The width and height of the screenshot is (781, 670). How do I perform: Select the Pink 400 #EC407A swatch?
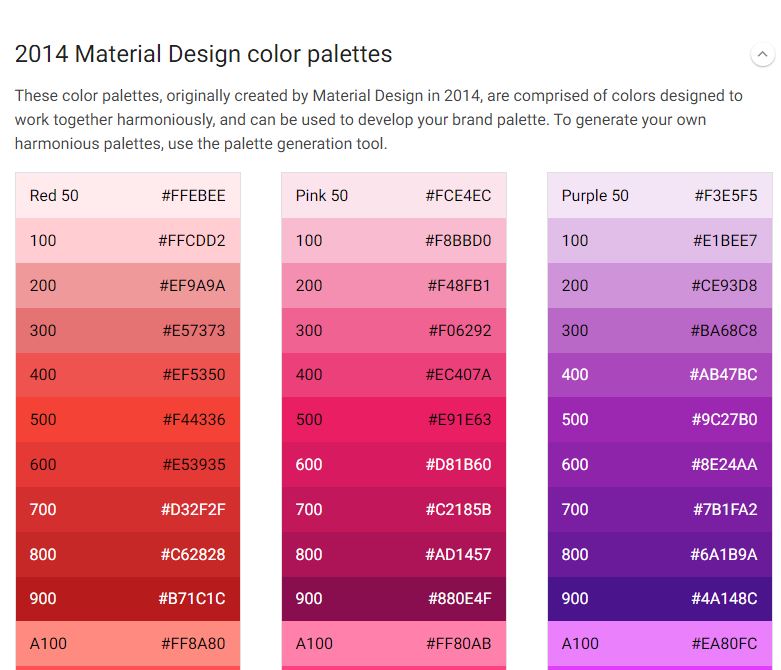[x=394, y=375]
